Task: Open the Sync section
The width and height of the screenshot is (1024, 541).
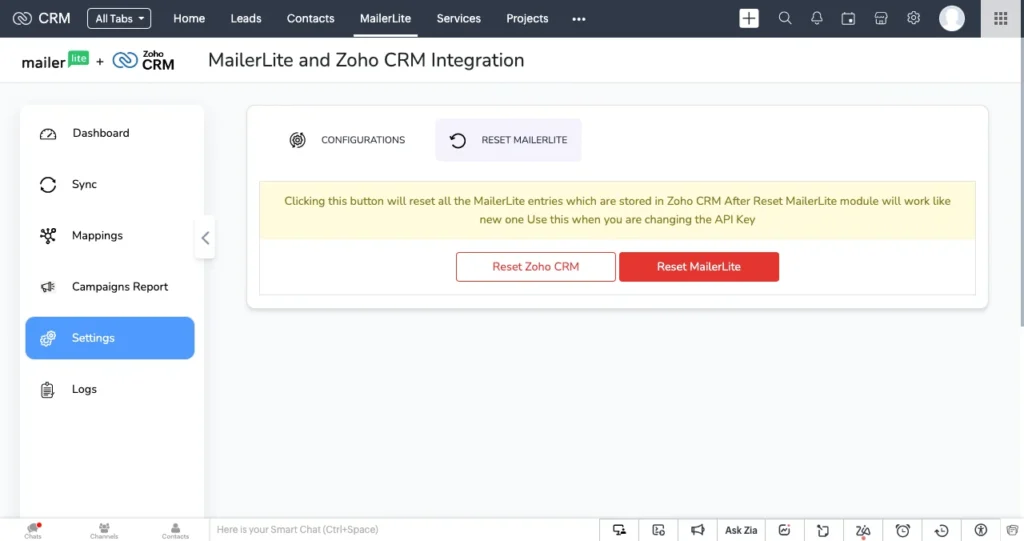Action: coord(84,185)
